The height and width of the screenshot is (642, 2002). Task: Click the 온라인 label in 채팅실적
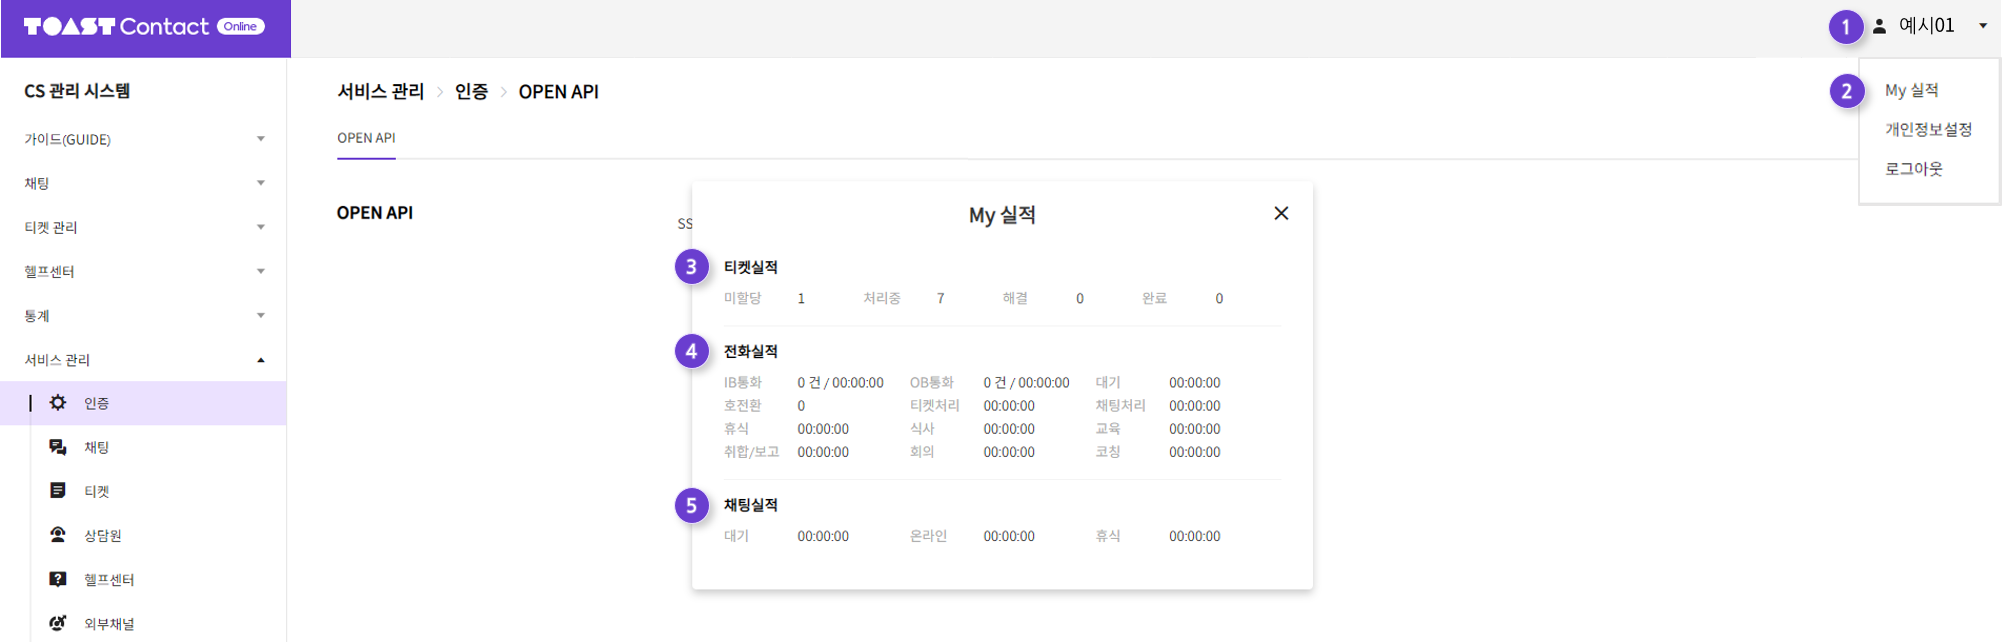click(x=928, y=536)
